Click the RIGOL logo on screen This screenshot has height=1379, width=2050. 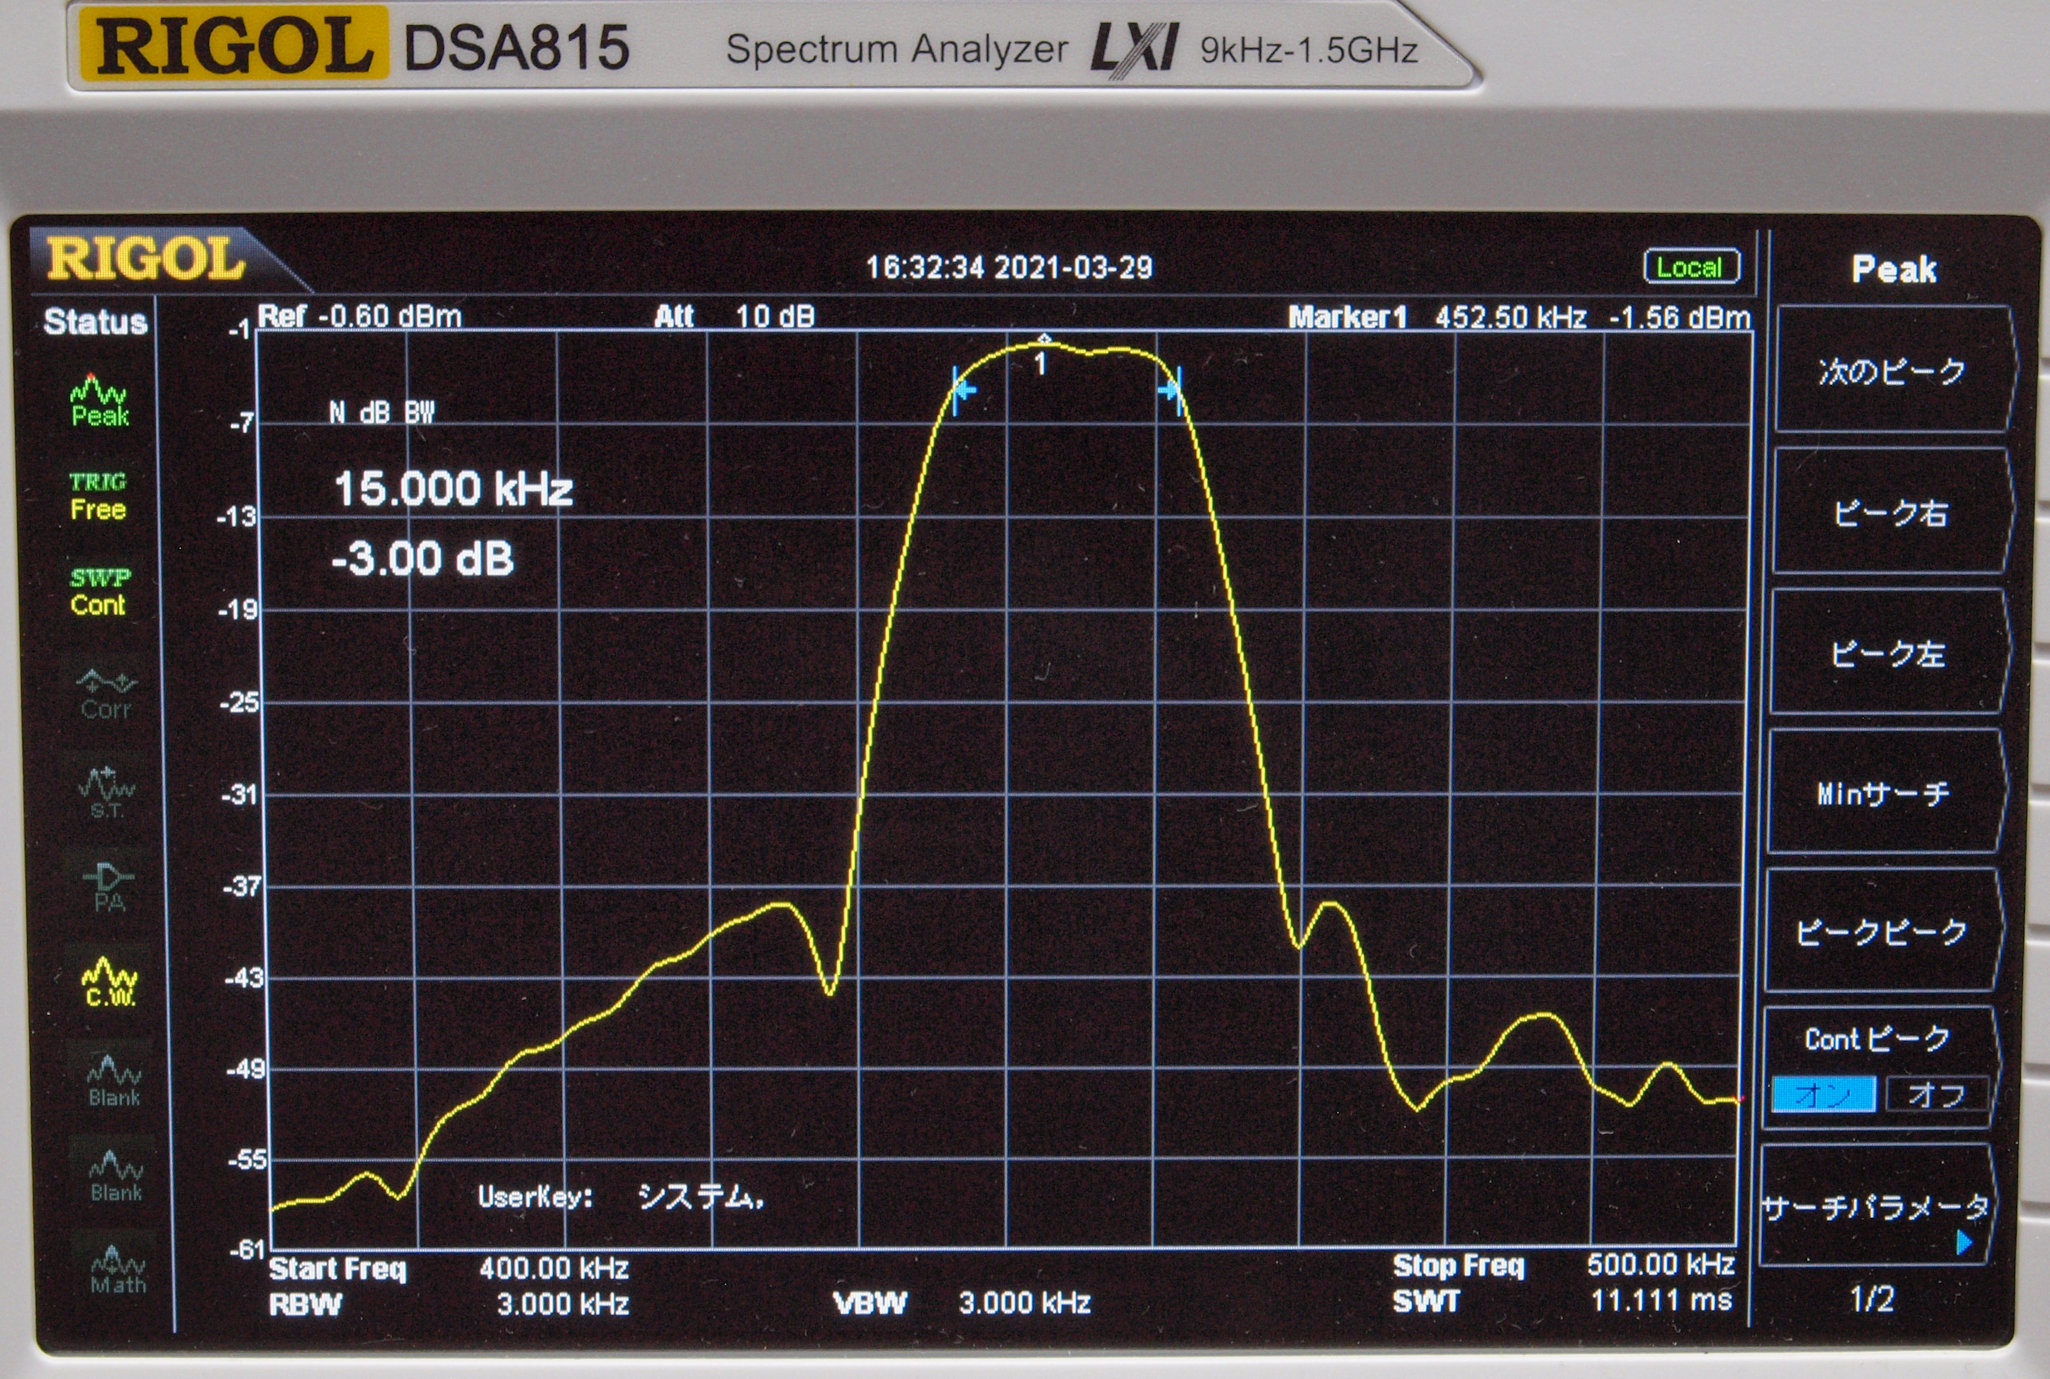(x=145, y=260)
